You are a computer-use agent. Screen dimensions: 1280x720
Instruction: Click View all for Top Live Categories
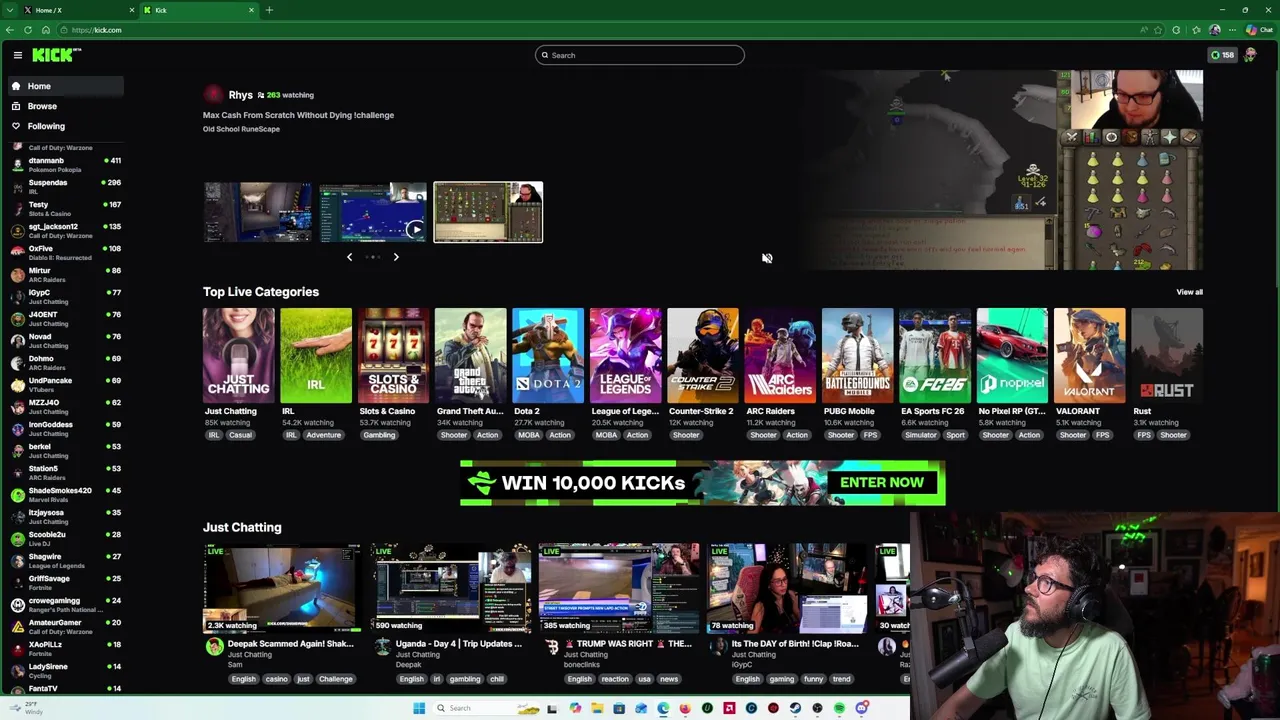point(1189,292)
